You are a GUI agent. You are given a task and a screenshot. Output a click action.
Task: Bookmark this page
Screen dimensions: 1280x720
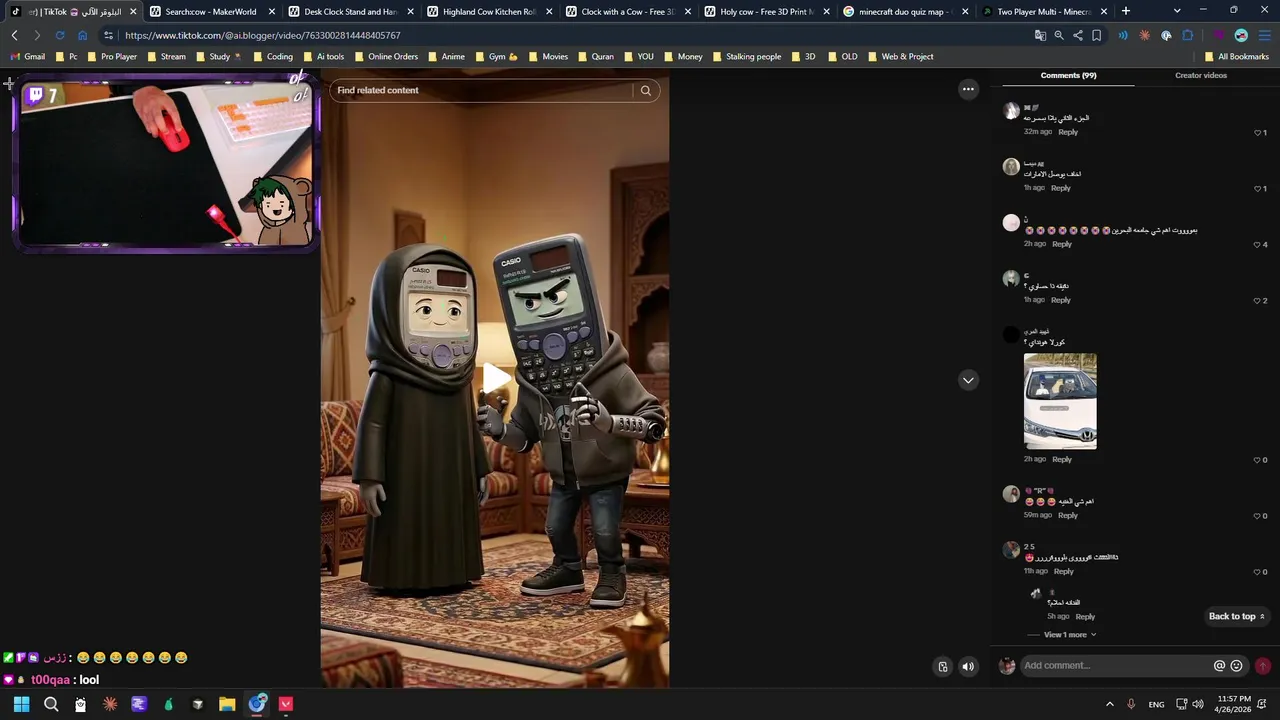(1097, 35)
